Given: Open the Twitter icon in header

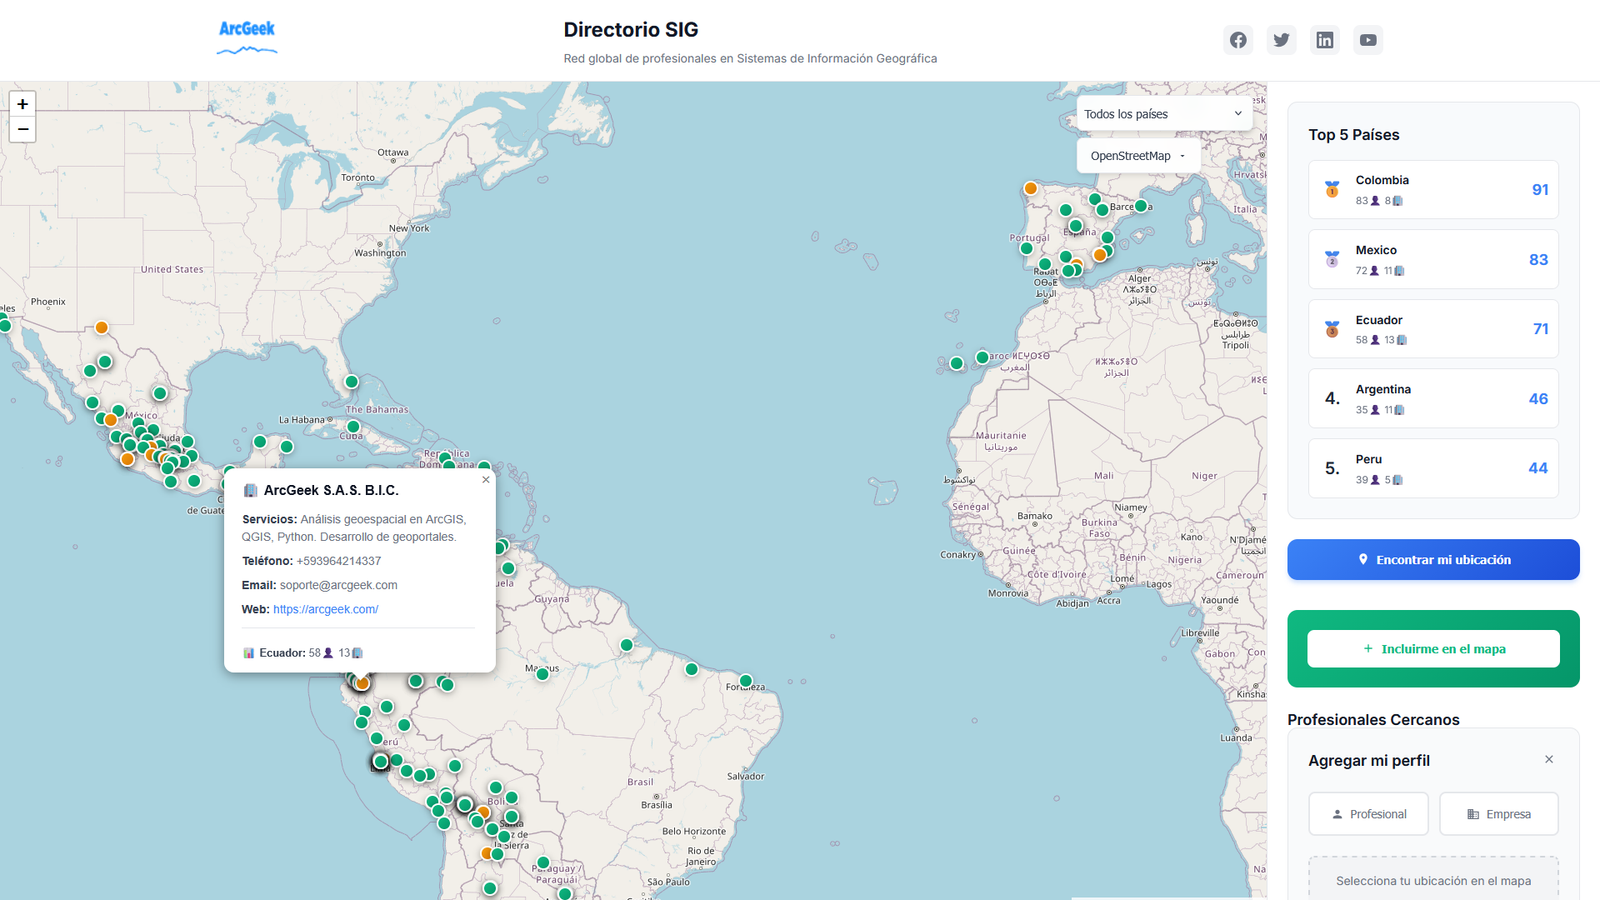Looking at the screenshot, I should (x=1281, y=40).
